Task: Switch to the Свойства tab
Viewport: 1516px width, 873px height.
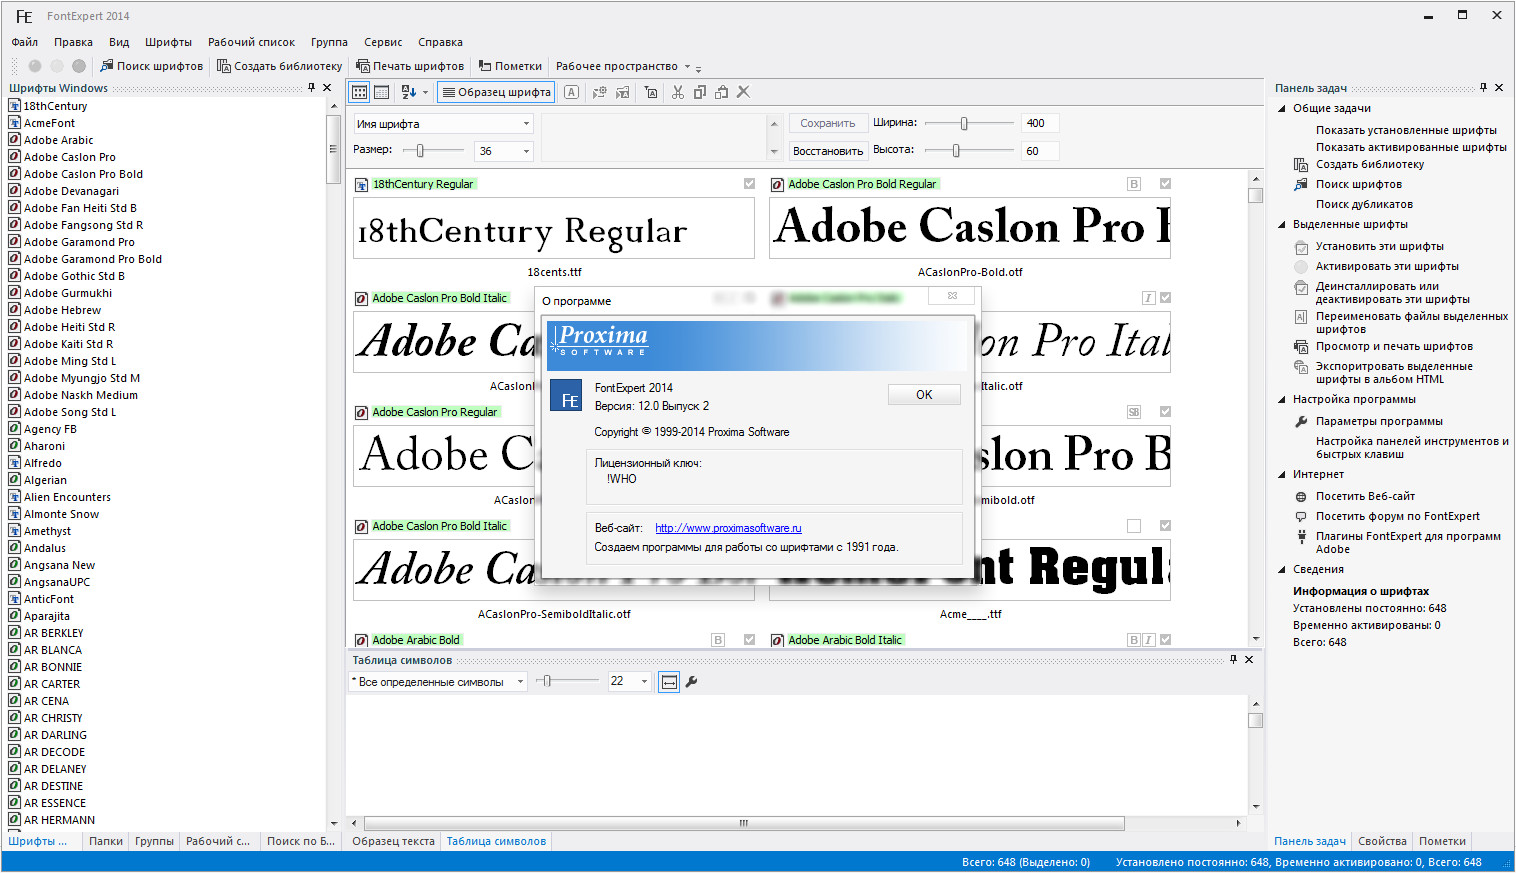Action: [1382, 841]
